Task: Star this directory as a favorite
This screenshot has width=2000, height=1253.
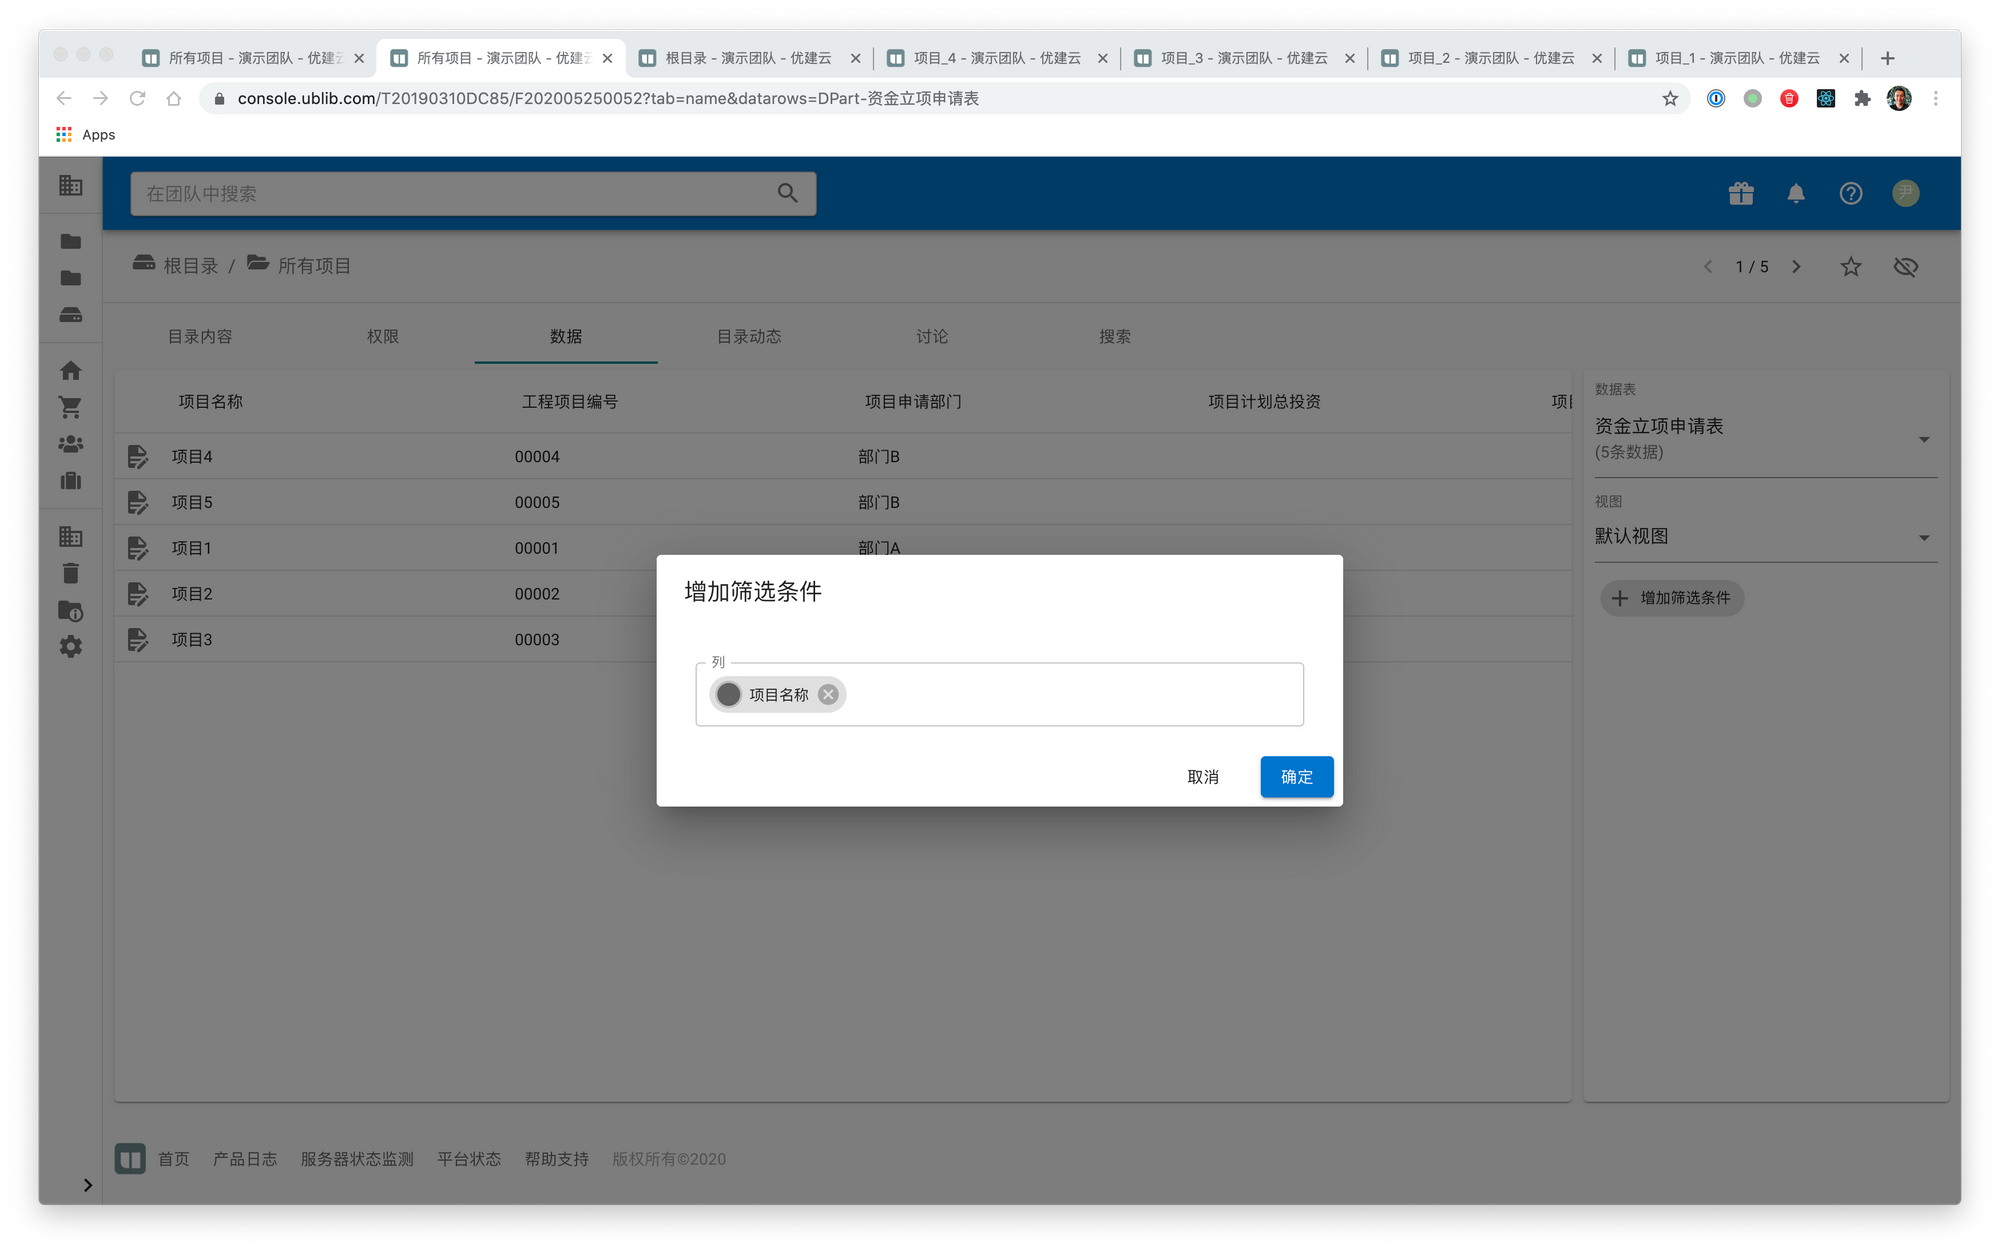Action: point(1850,267)
